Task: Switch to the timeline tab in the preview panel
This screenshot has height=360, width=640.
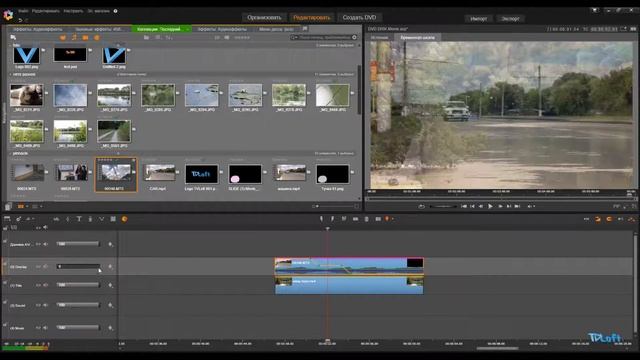Action: click(418, 38)
